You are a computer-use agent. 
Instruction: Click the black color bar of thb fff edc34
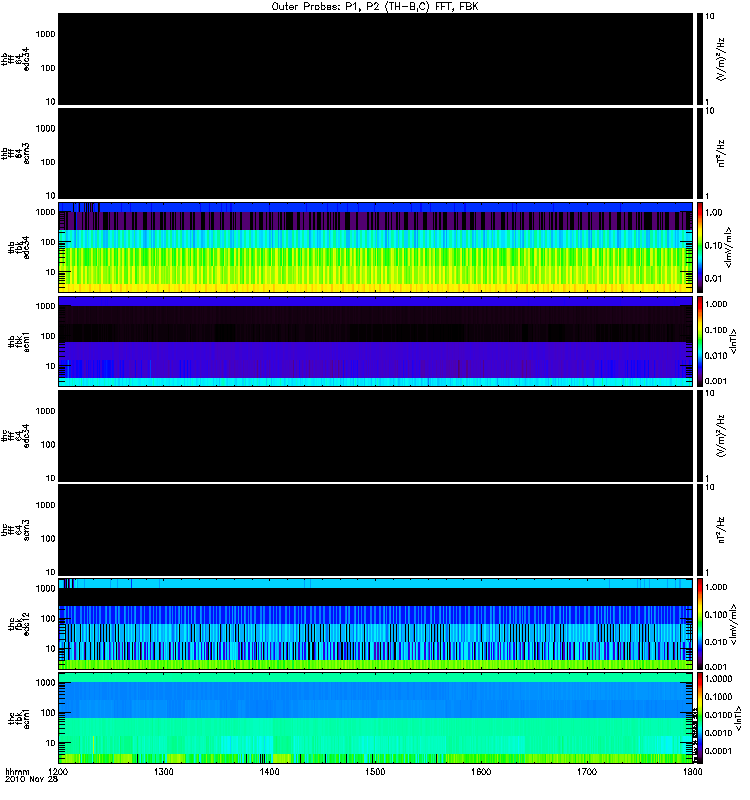(699, 59)
